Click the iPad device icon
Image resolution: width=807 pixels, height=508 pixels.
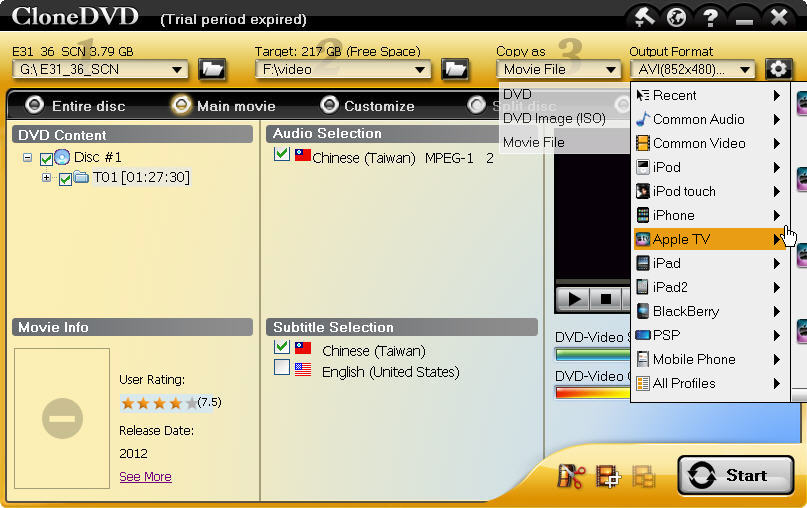[x=643, y=263]
